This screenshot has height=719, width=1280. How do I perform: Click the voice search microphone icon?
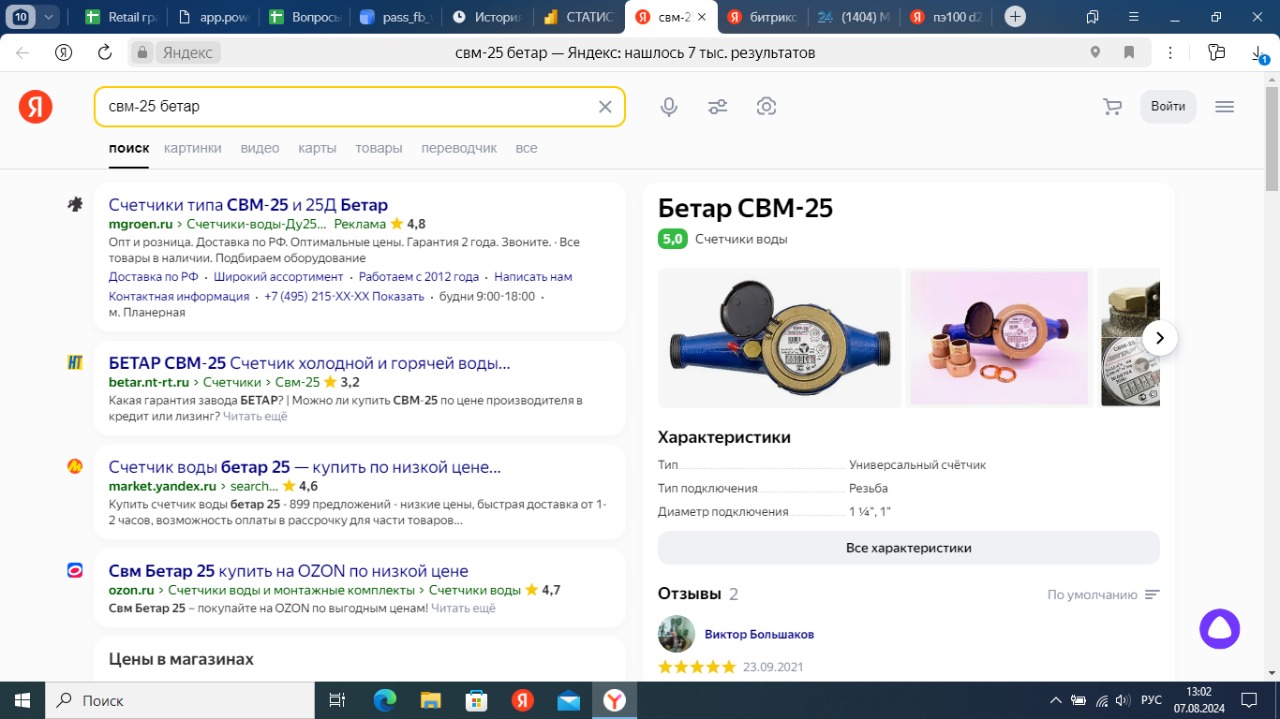669,107
